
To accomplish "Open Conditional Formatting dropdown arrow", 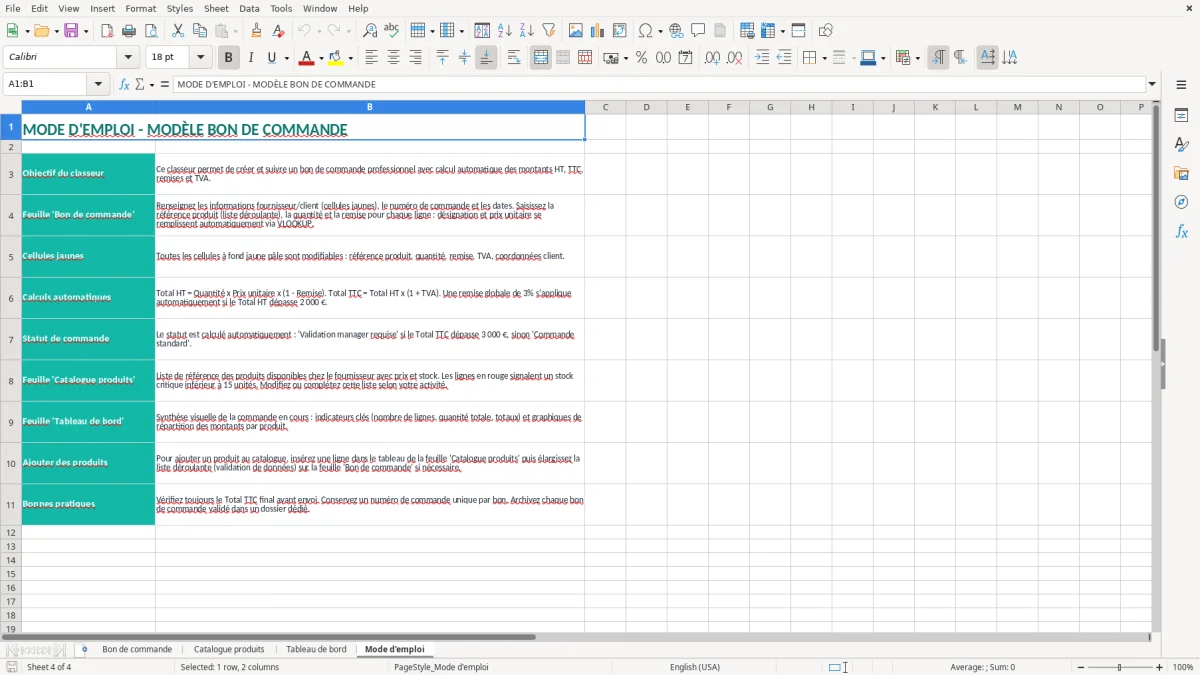I will [x=917, y=58].
